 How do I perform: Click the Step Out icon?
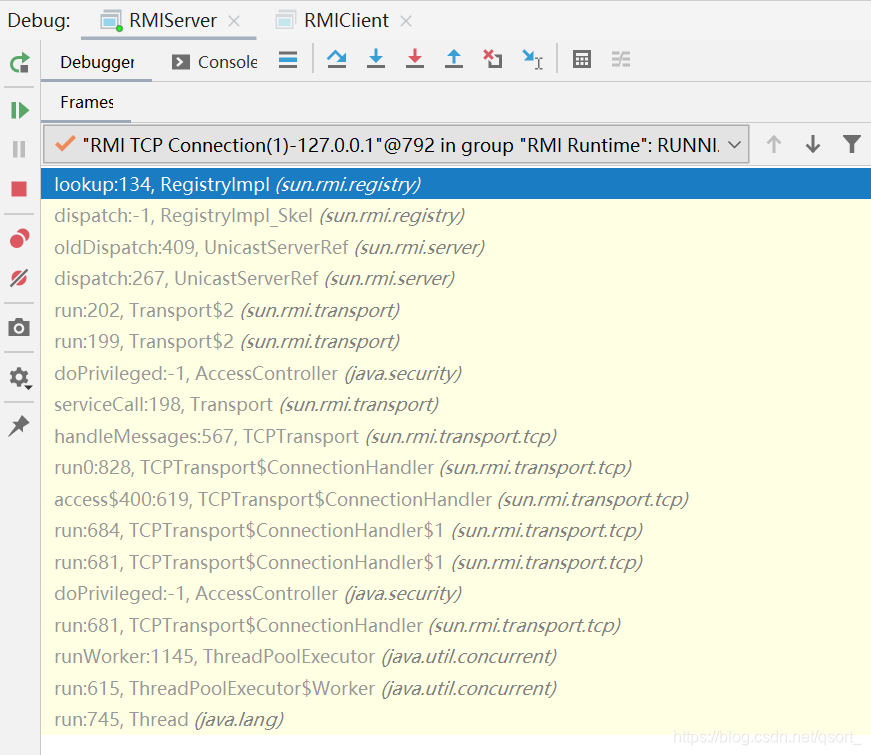point(454,59)
